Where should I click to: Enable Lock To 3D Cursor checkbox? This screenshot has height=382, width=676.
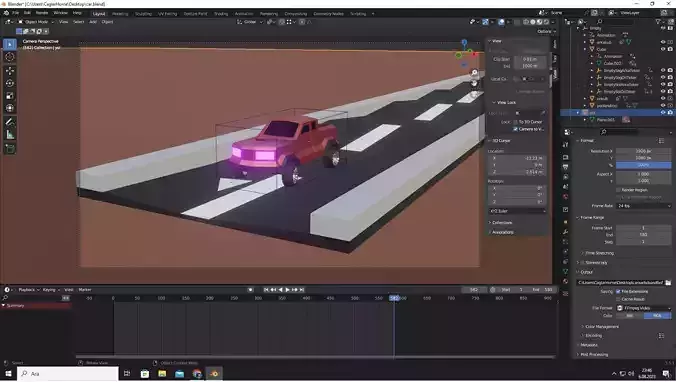pos(515,122)
